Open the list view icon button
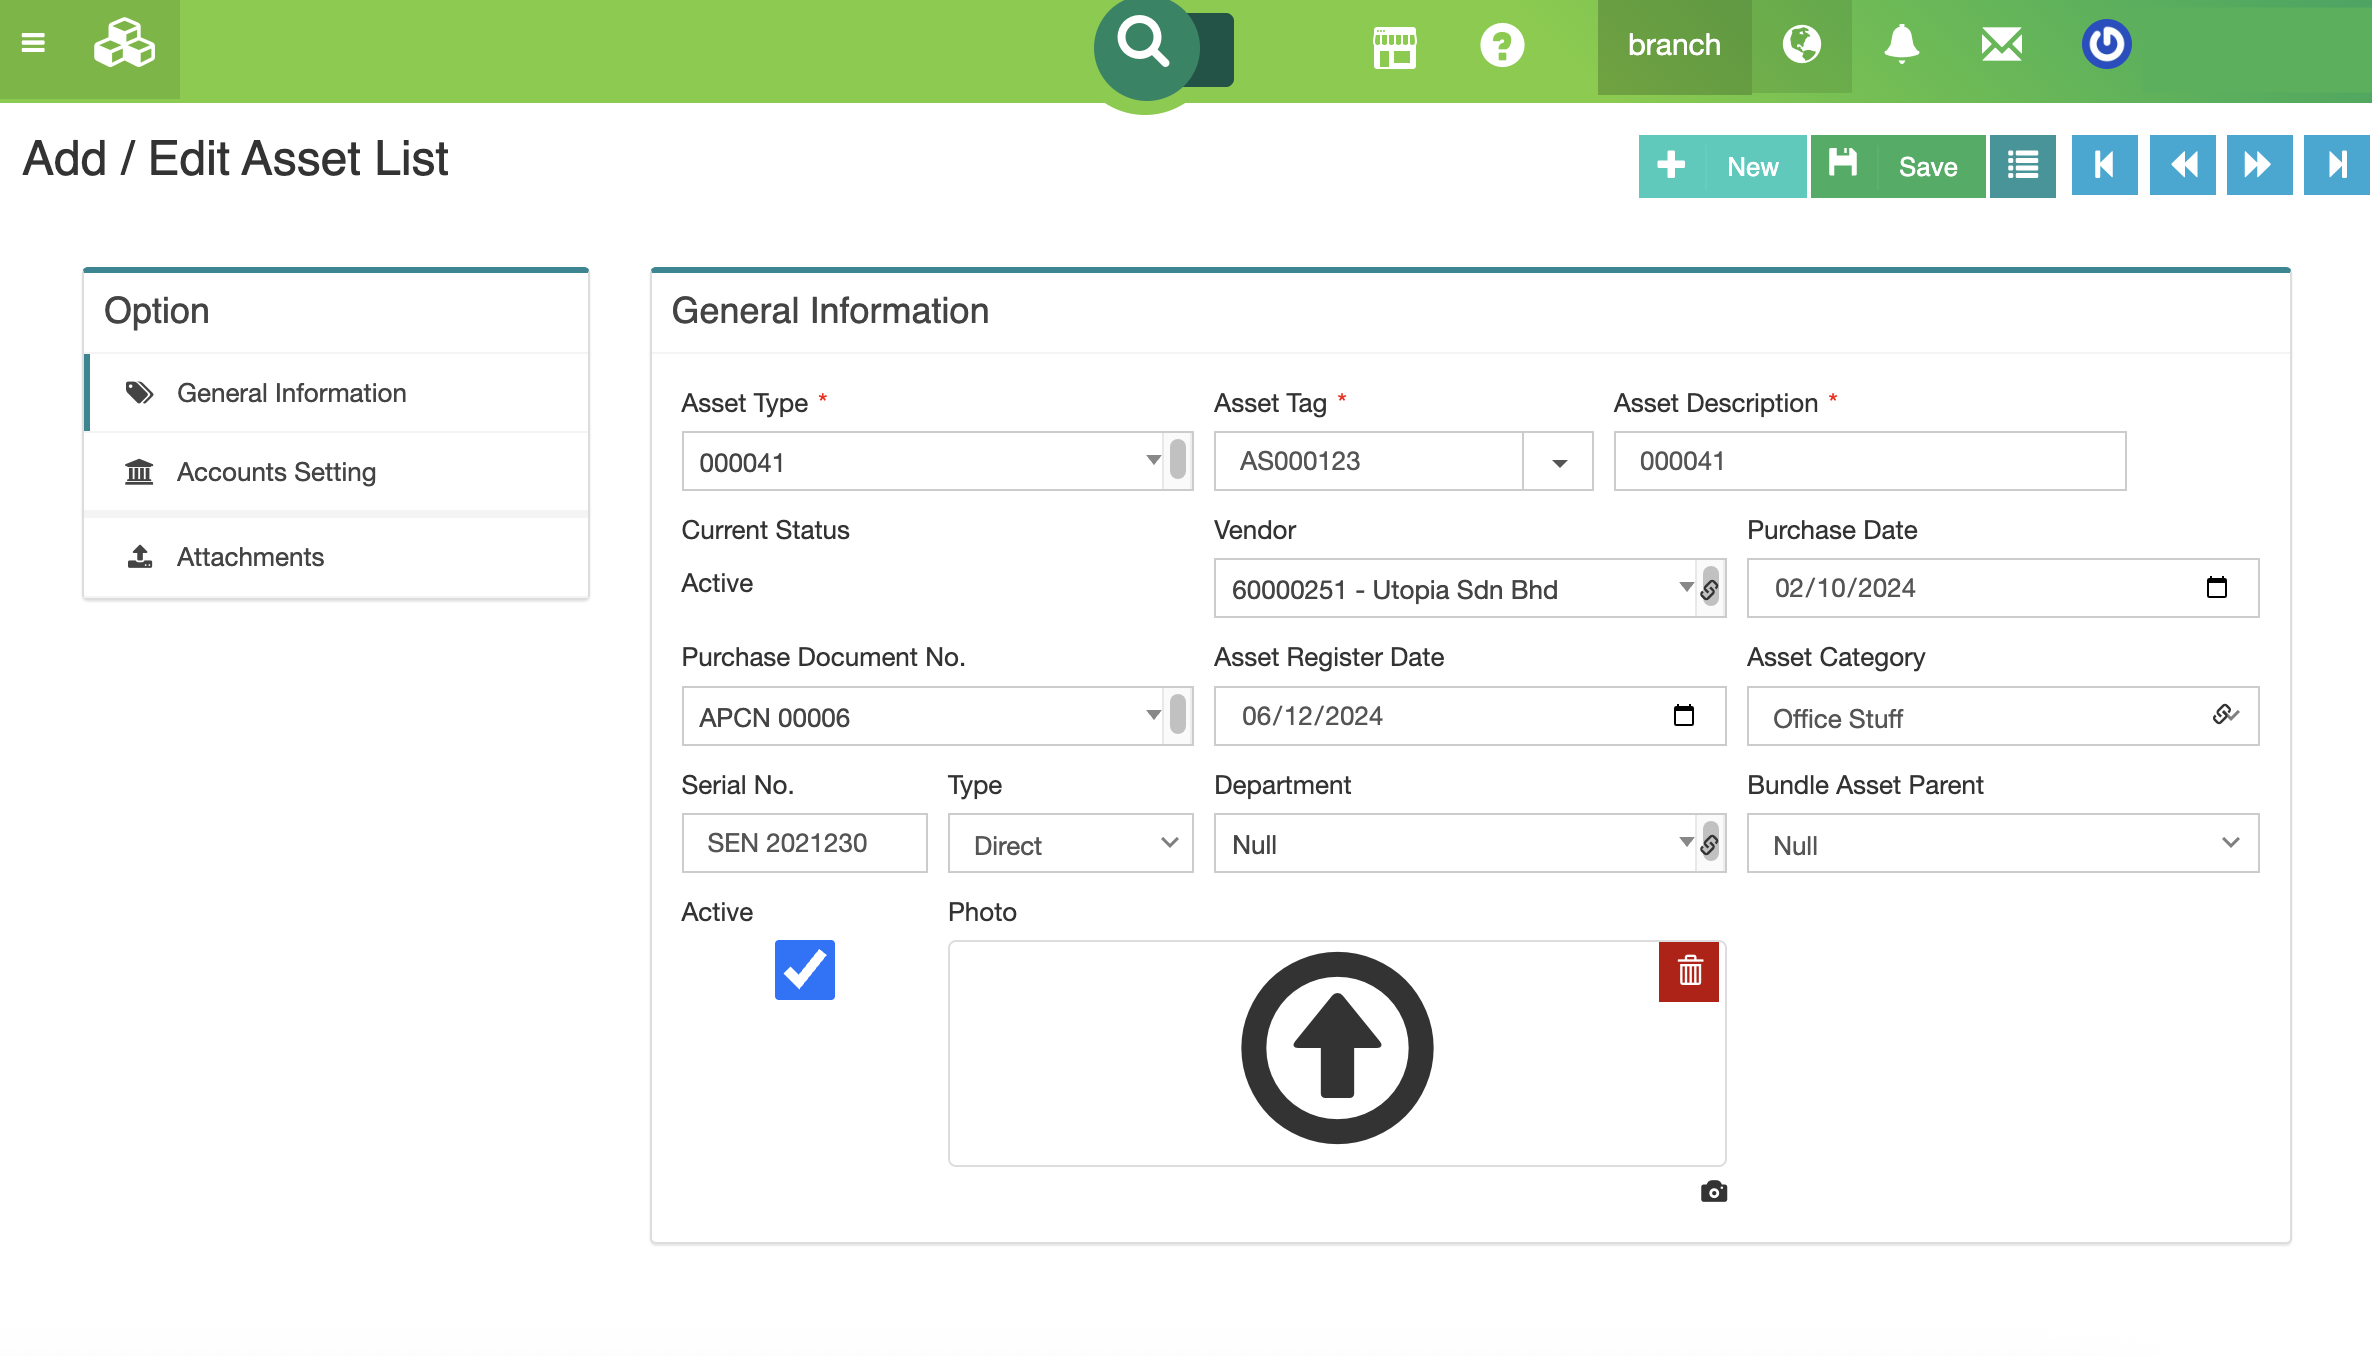This screenshot has height=1356, width=2372. click(x=2022, y=166)
